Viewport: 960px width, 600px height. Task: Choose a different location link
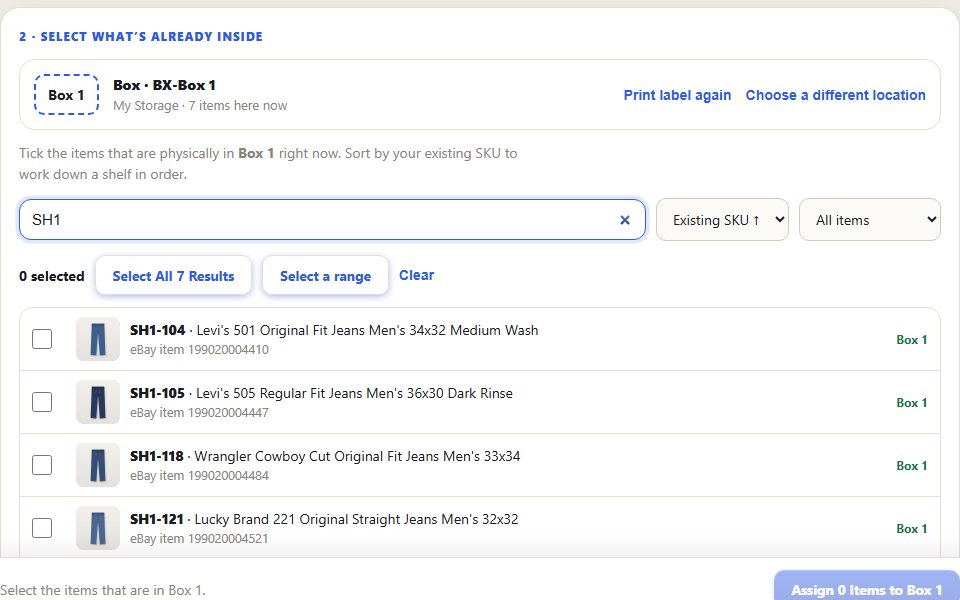(835, 96)
